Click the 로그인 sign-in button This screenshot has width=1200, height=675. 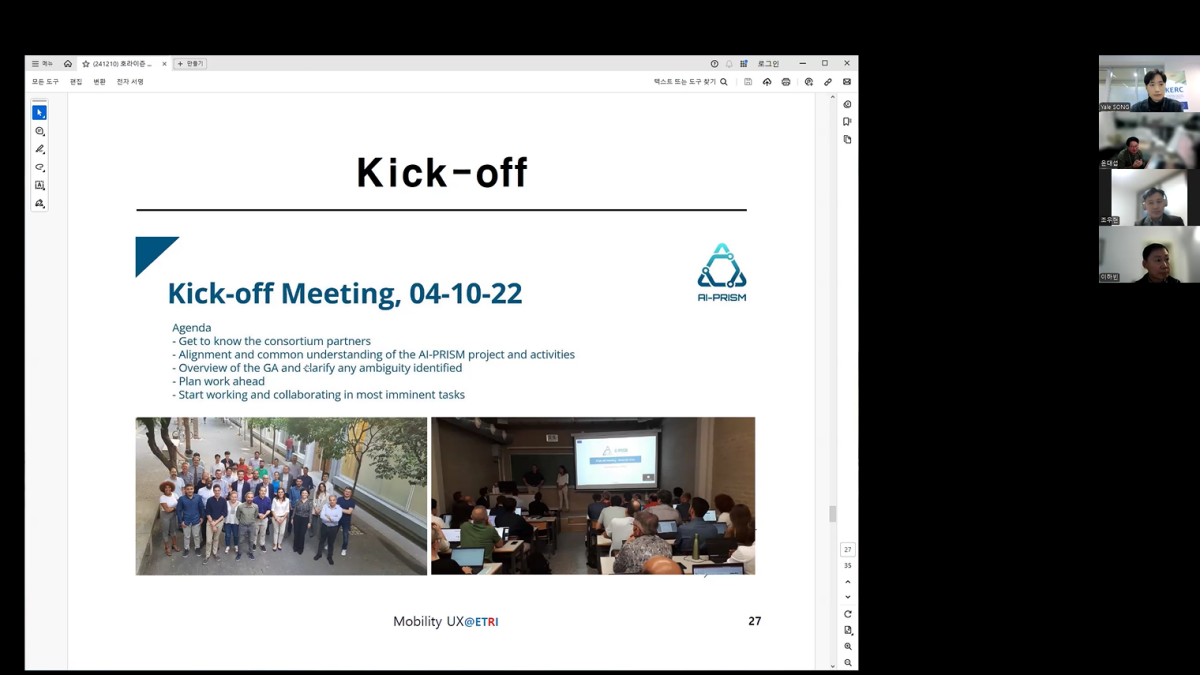click(768, 63)
